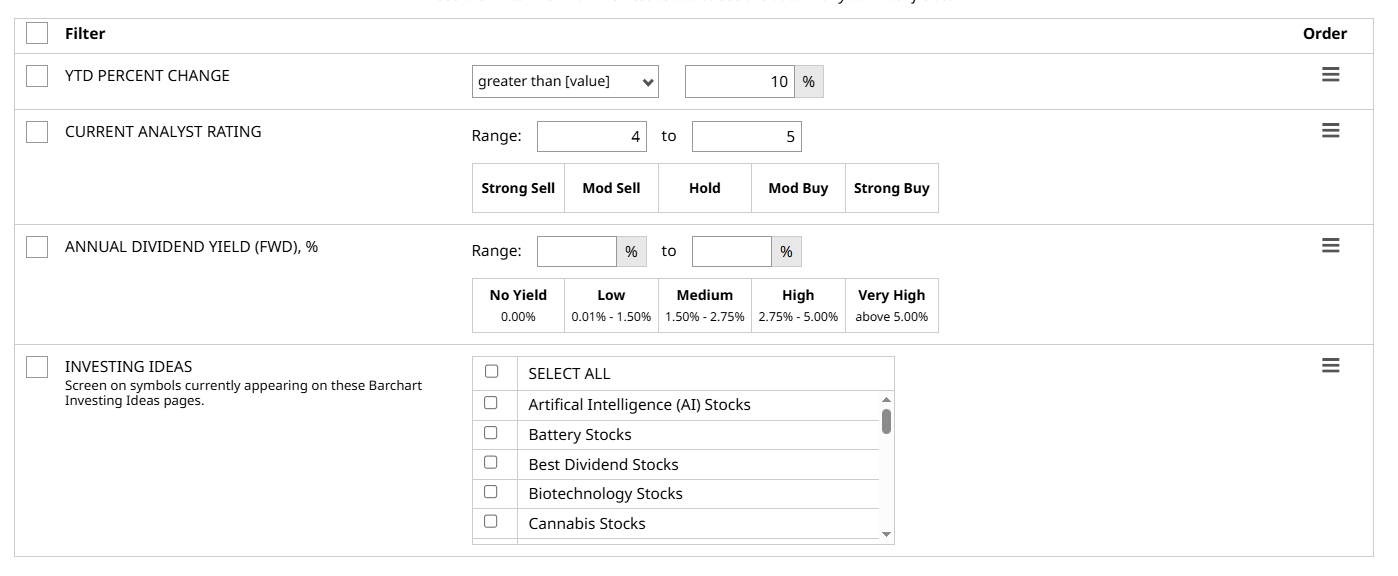Click the YTD Percent Change reorder handle icon
This screenshot has width=1398, height=576.
[x=1330, y=75]
